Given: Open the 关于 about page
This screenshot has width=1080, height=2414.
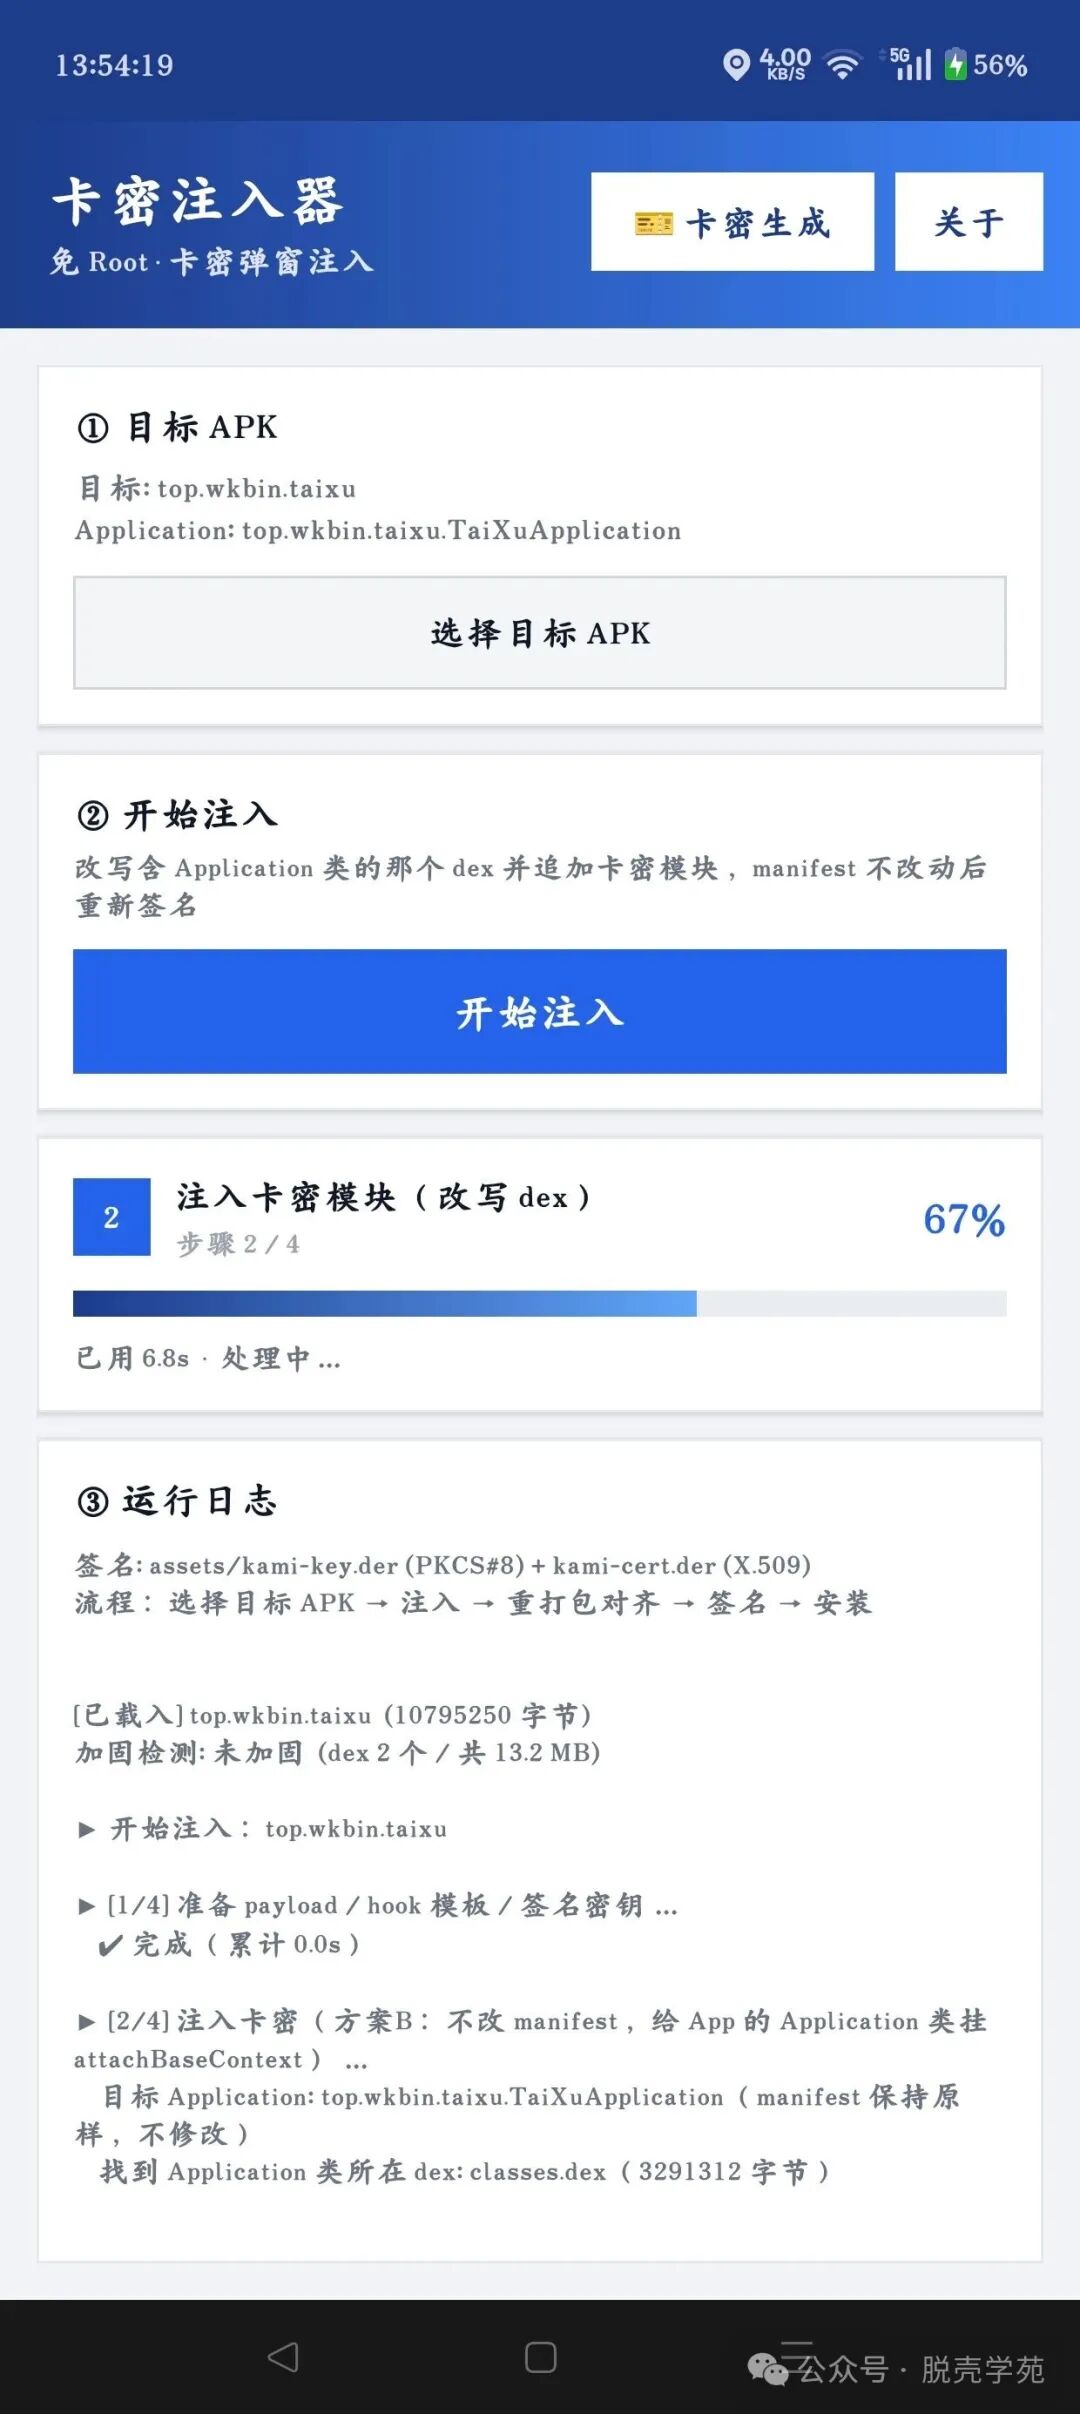Looking at the screenshot, I should click(968, 221).
